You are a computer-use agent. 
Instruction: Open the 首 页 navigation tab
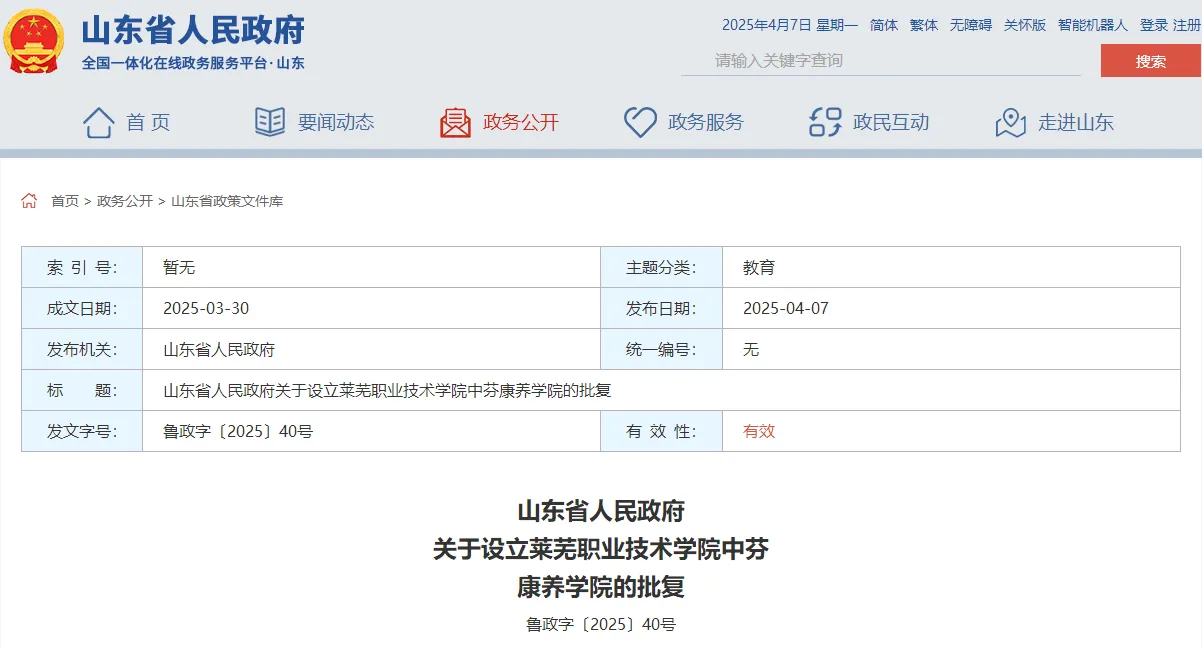point(148,122)
